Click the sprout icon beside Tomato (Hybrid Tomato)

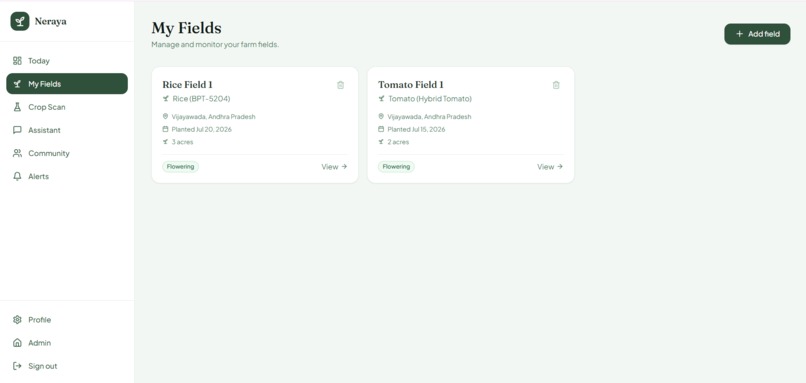[381, 98]
